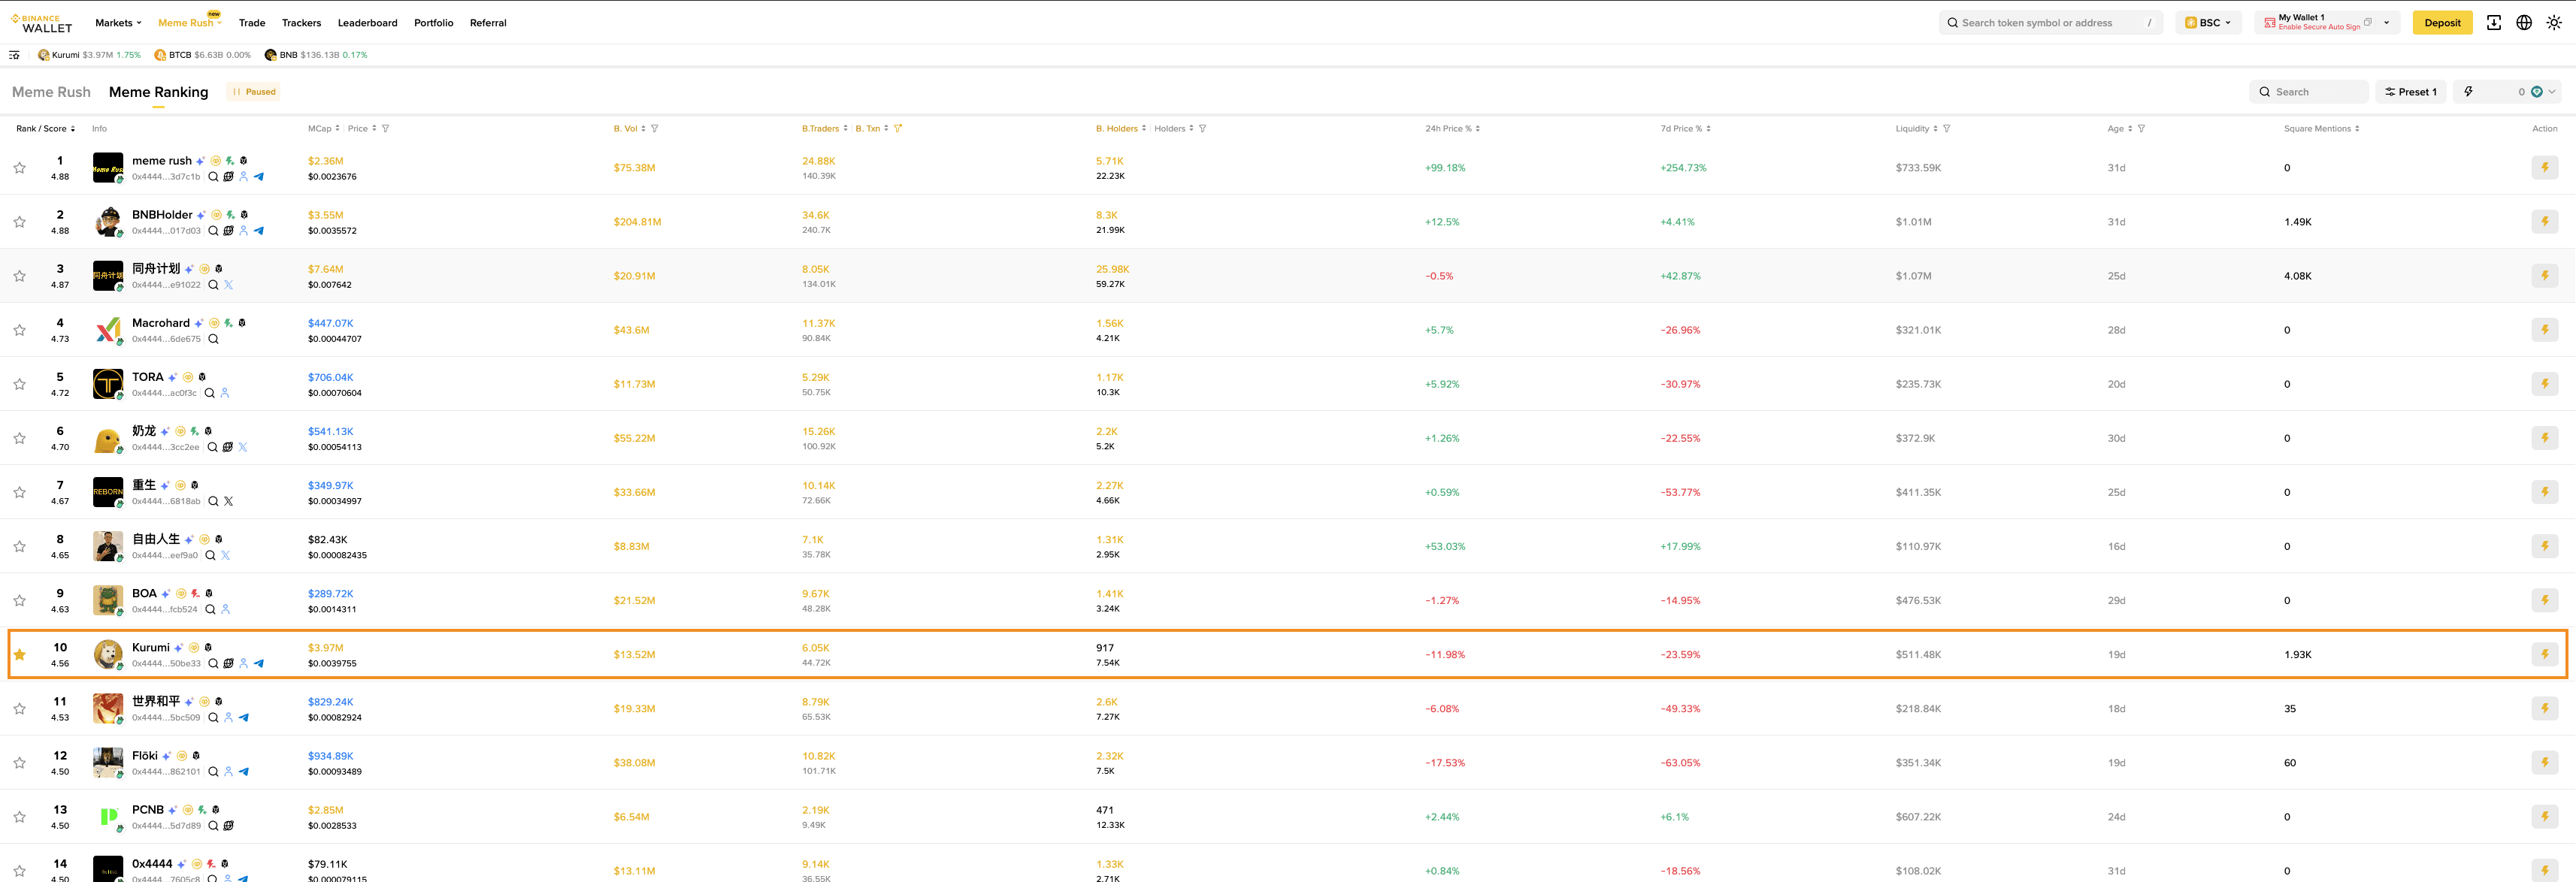Unfavorite the Kurumi token star

(20, 655)
